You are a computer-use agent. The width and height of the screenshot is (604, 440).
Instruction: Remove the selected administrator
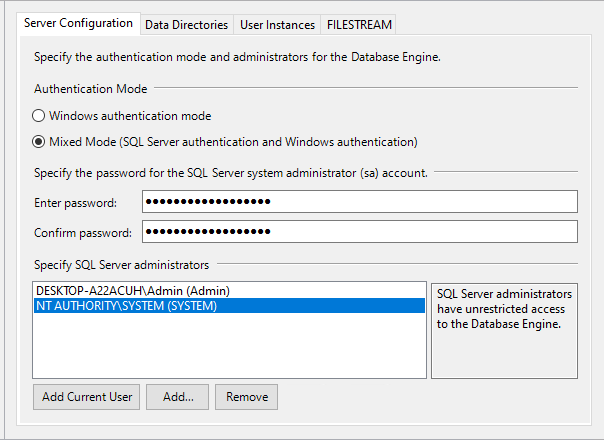pyautogui.click(x=247, y=397)
